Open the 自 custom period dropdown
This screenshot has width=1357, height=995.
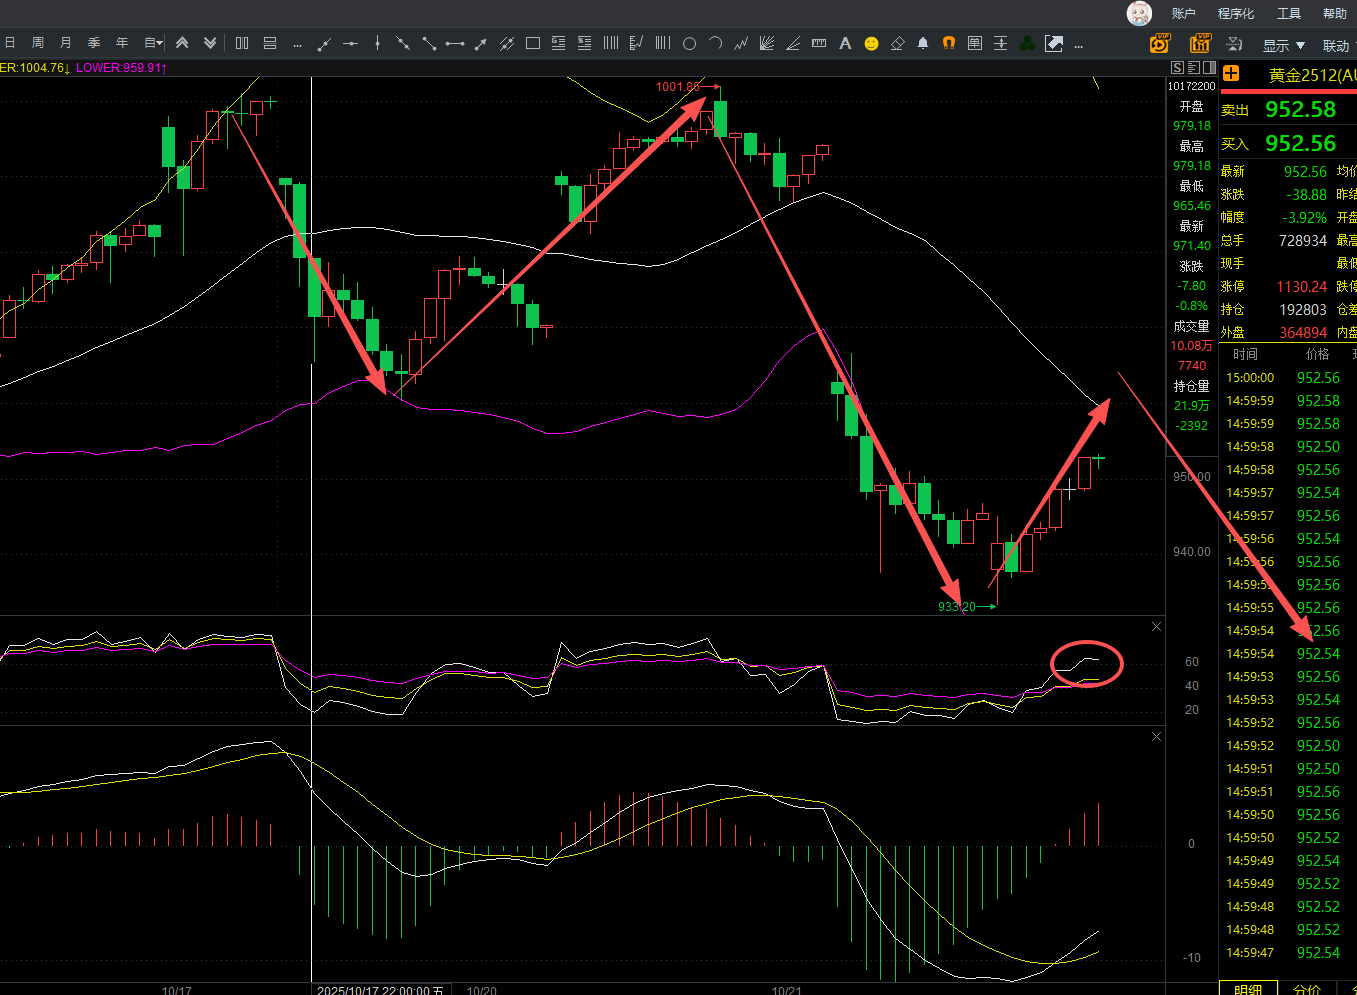153,43
